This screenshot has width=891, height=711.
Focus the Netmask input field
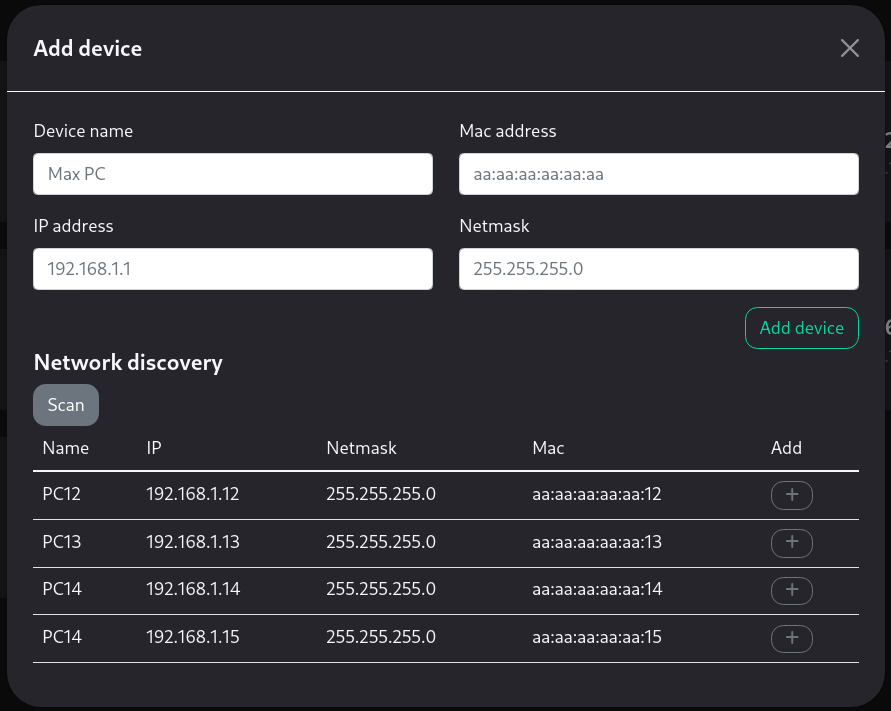click(658, 269)
